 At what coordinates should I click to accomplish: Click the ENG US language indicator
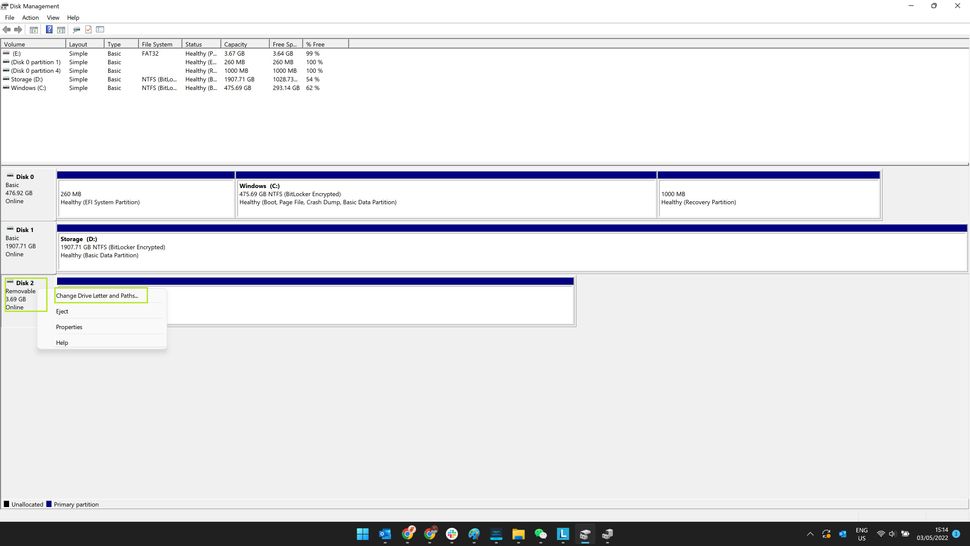click(x=861, y=534)
